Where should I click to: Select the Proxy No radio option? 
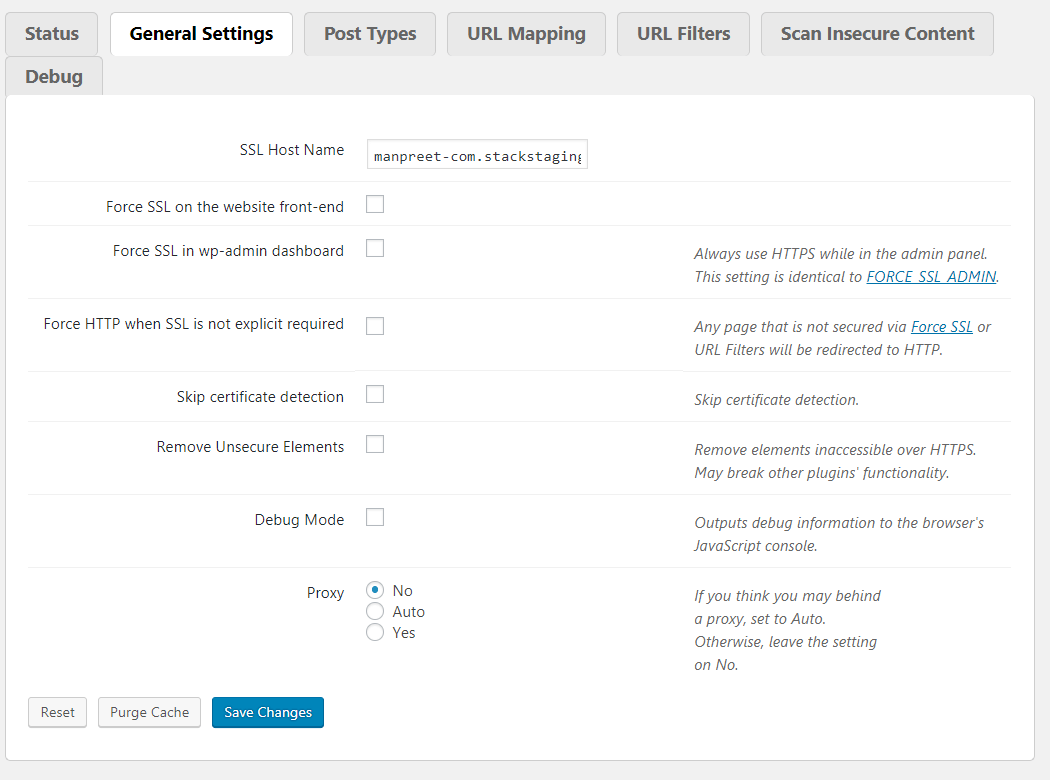tap(375, 591)
